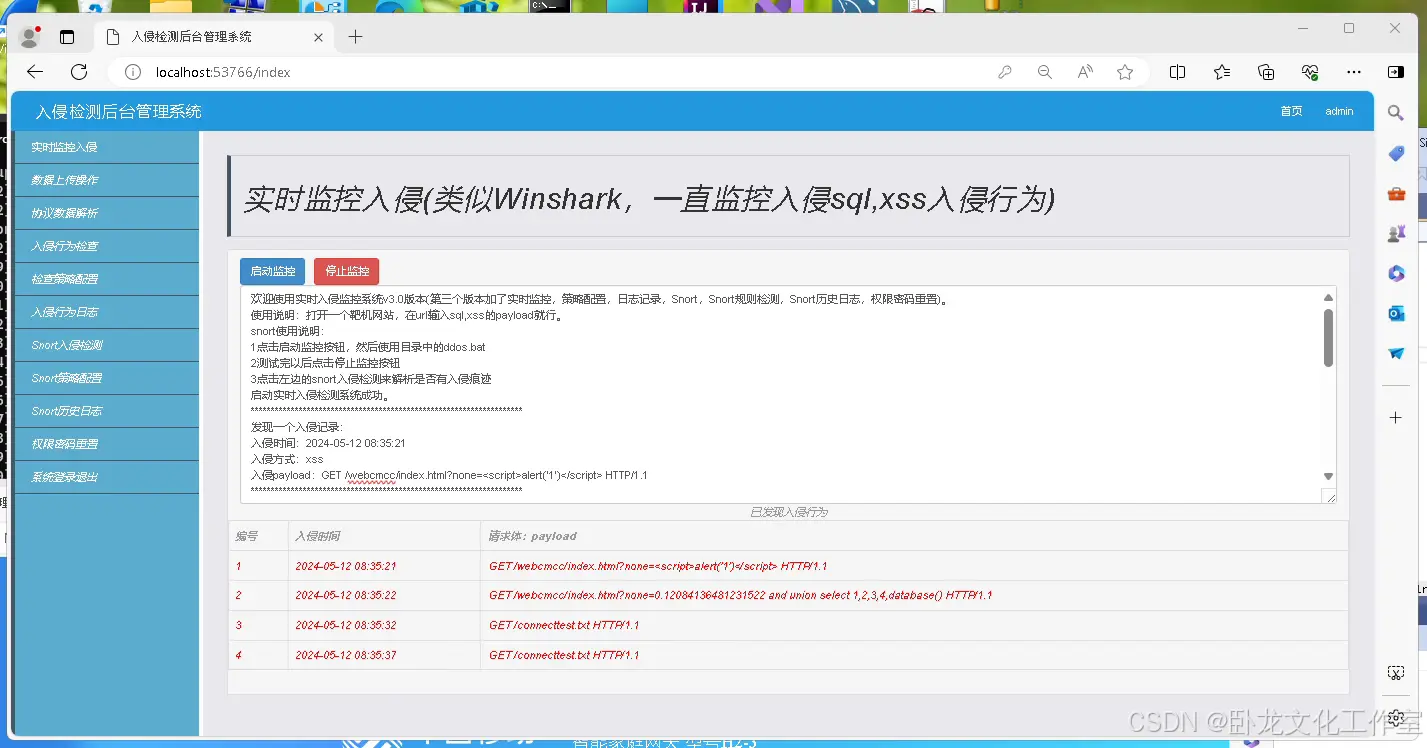Activate the Read aloud icon
The image size is (1427, 748).
click(x=1085, y=72)
